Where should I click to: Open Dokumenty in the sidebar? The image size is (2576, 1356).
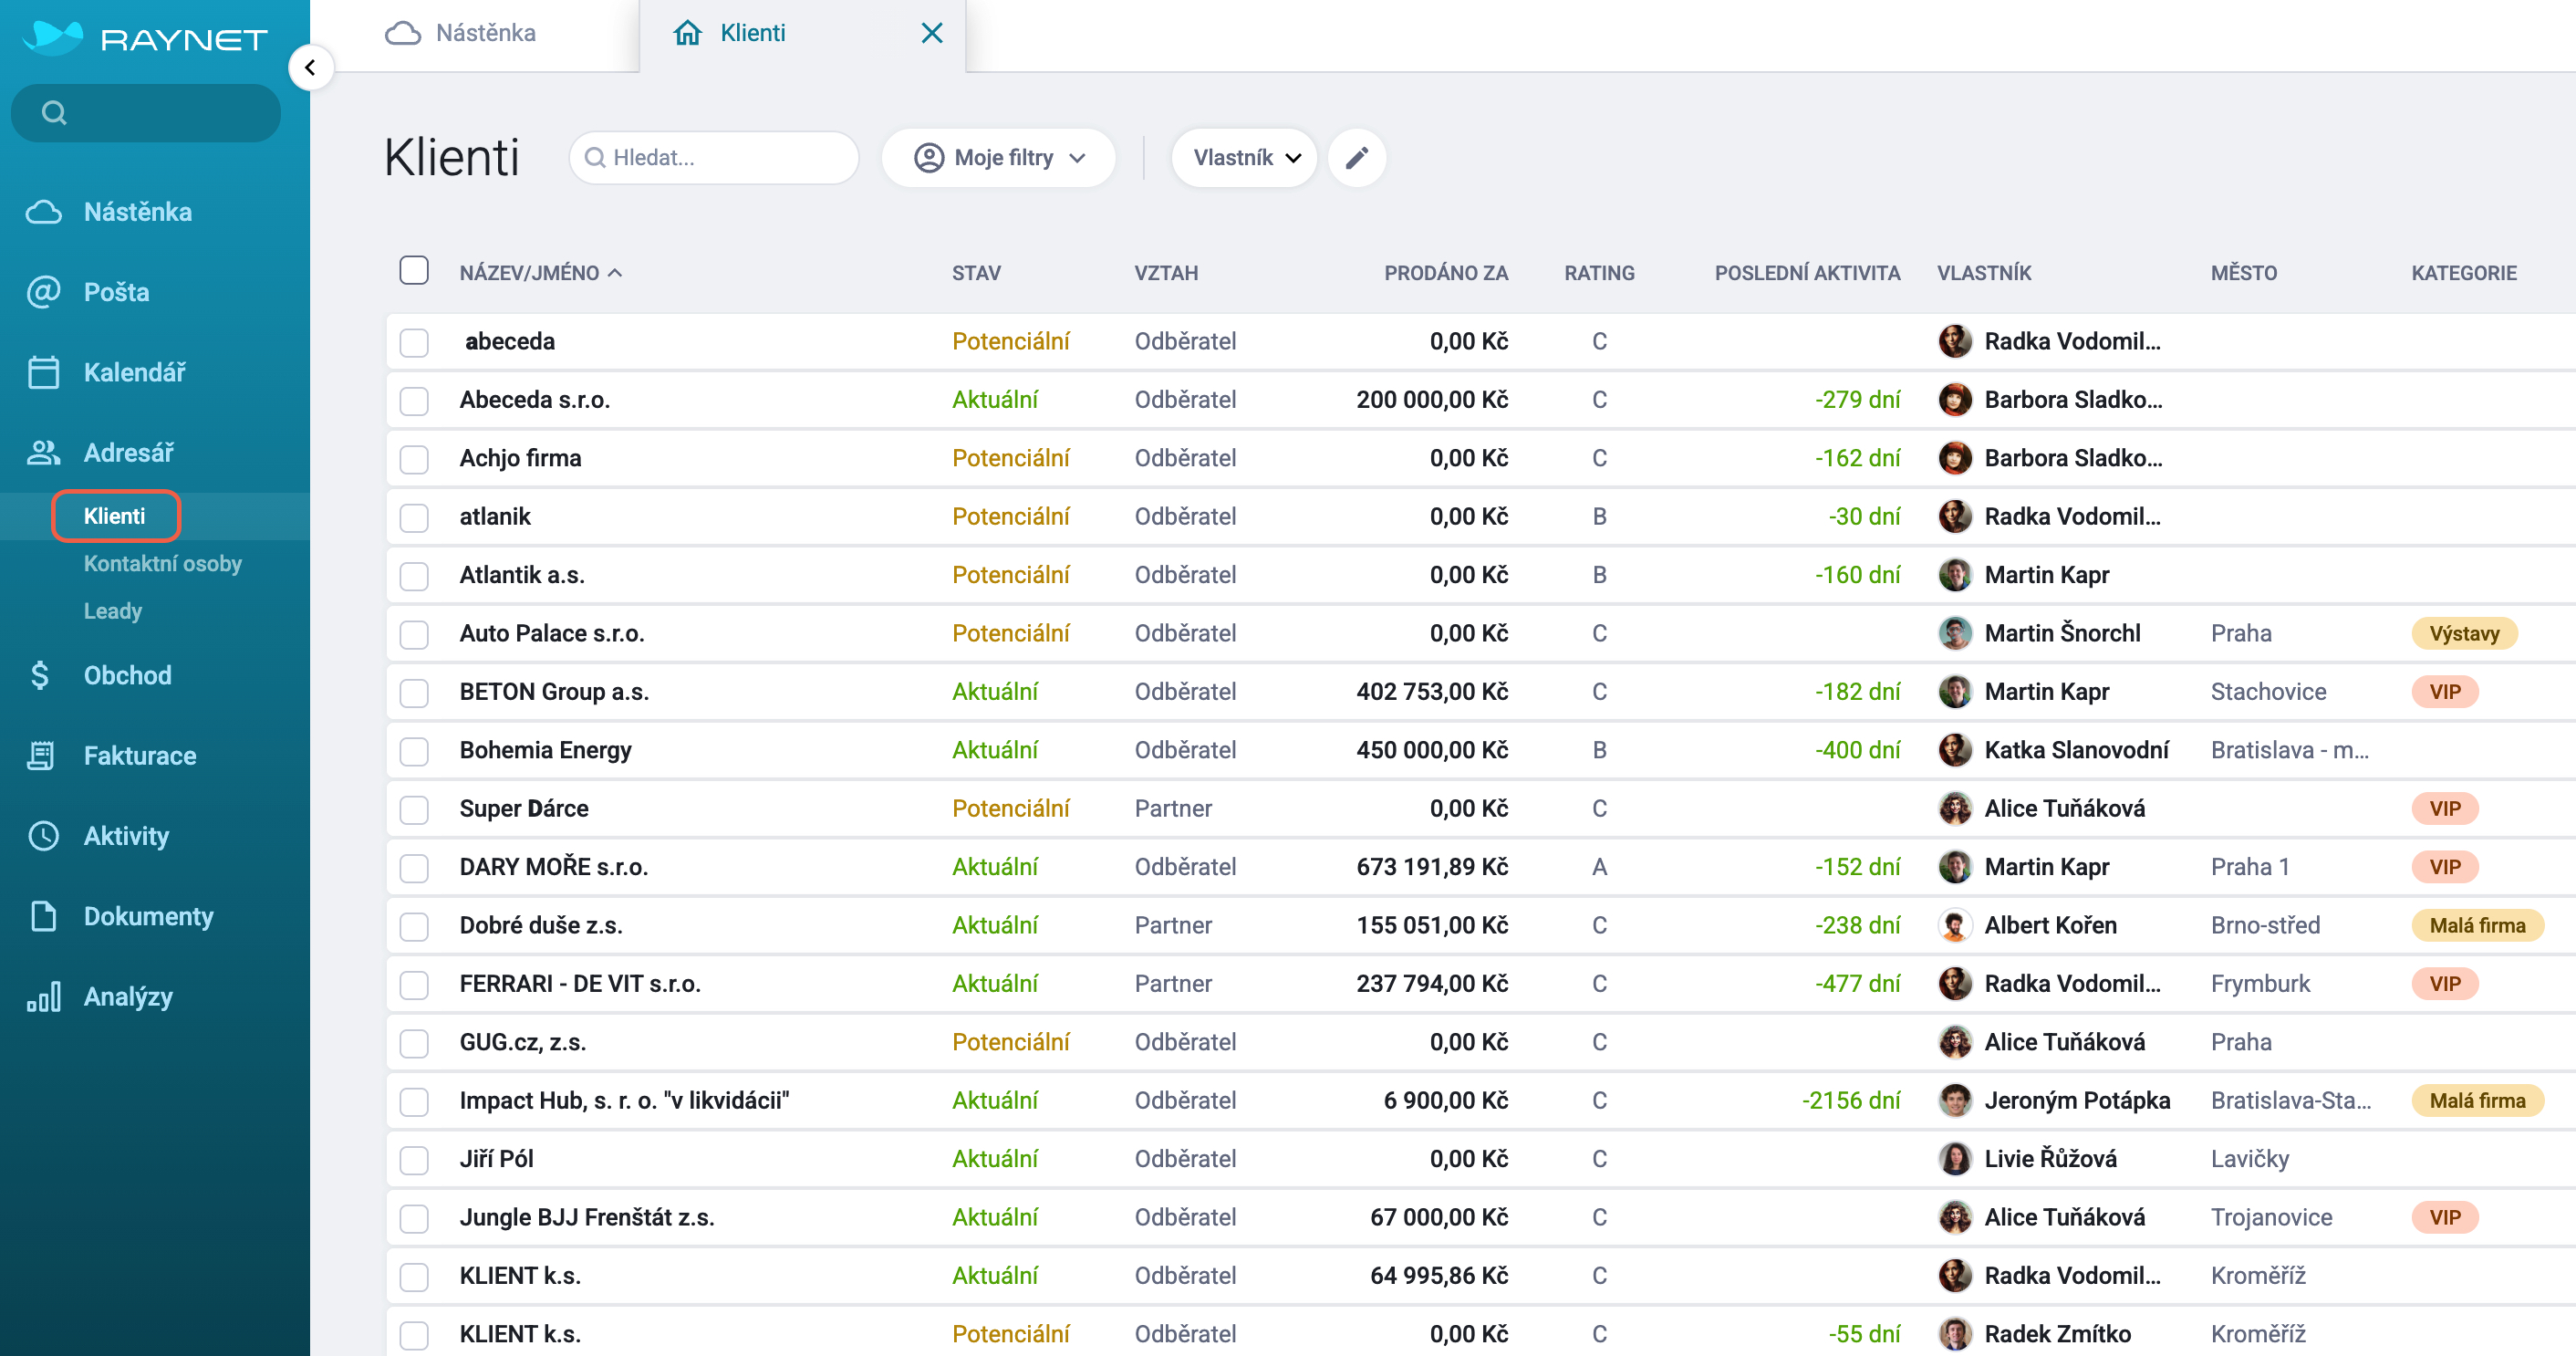[148, 916]
